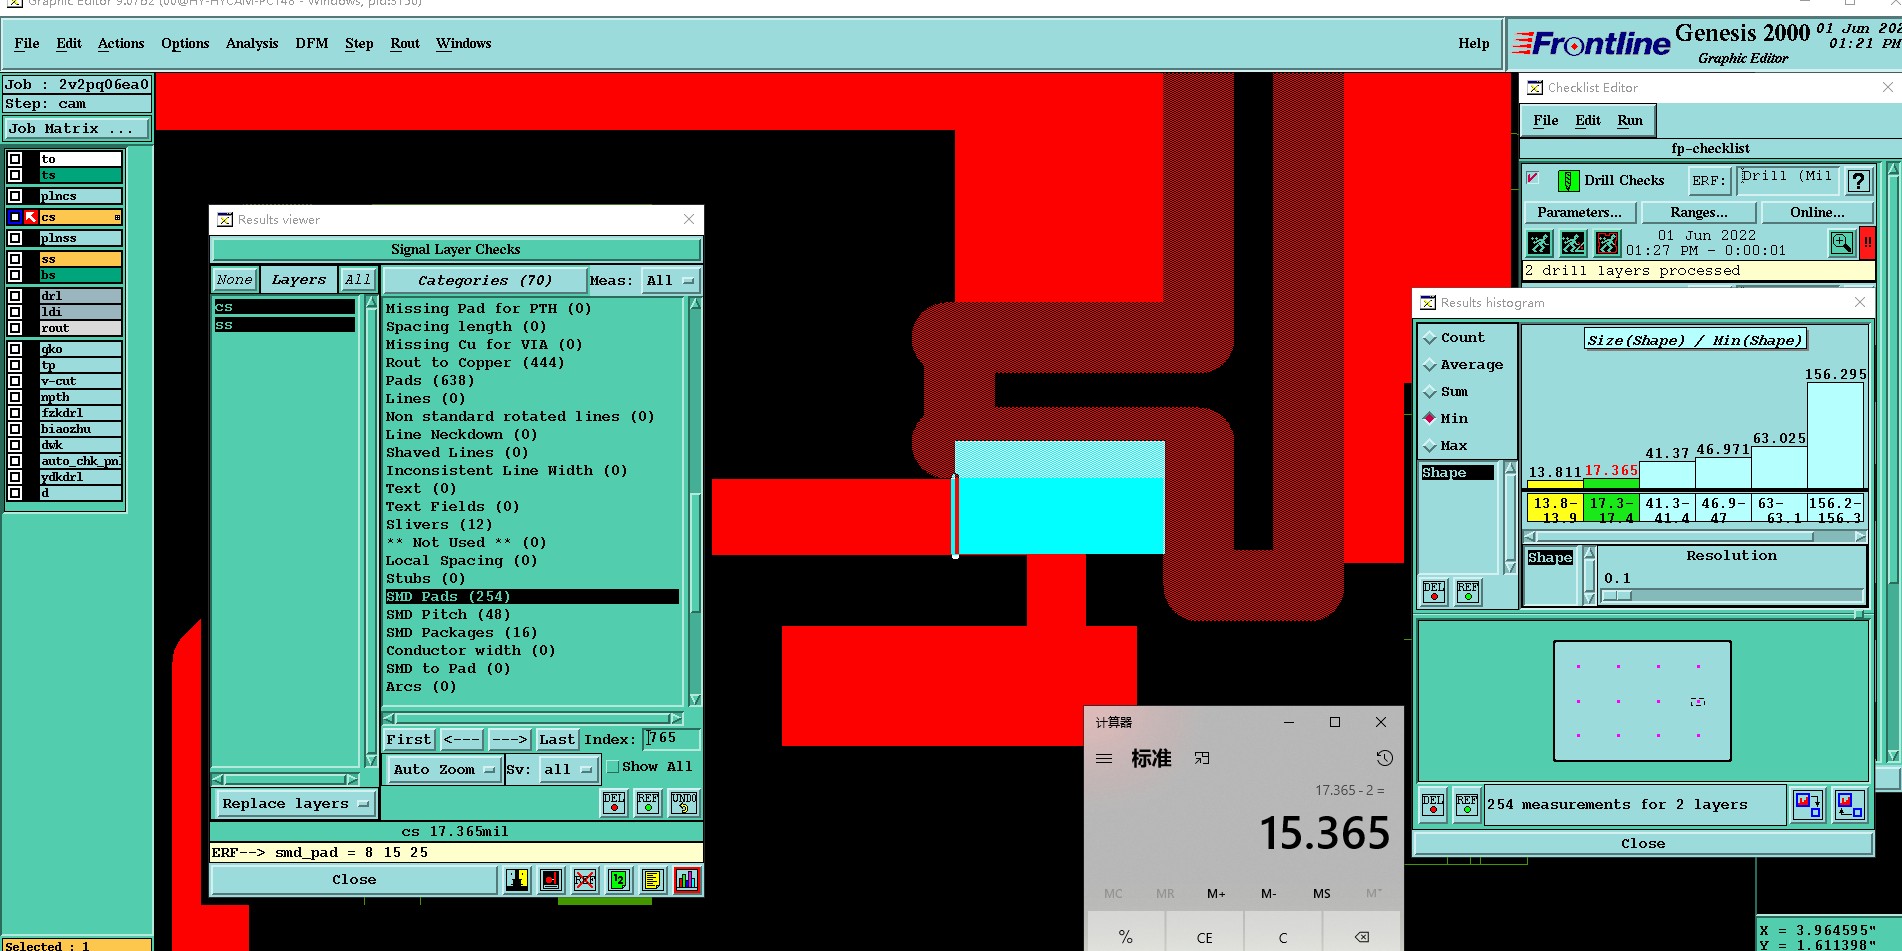Open the Analysis menu
Viewport: 1902px width, 951px height.
(x=252, y=43)
